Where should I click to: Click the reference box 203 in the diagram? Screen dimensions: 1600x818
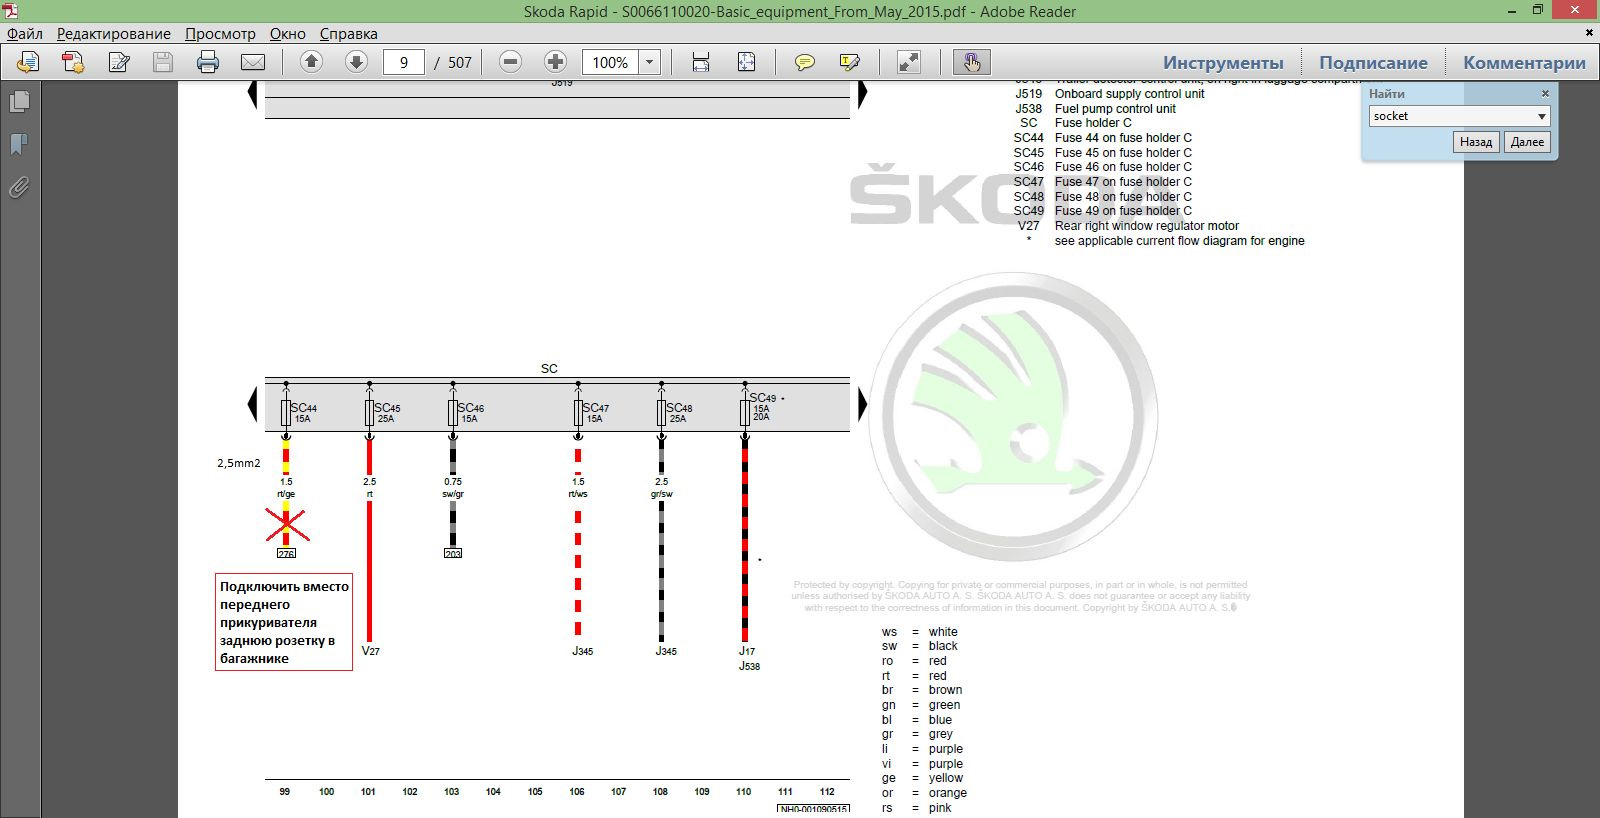tap(453, 553)
